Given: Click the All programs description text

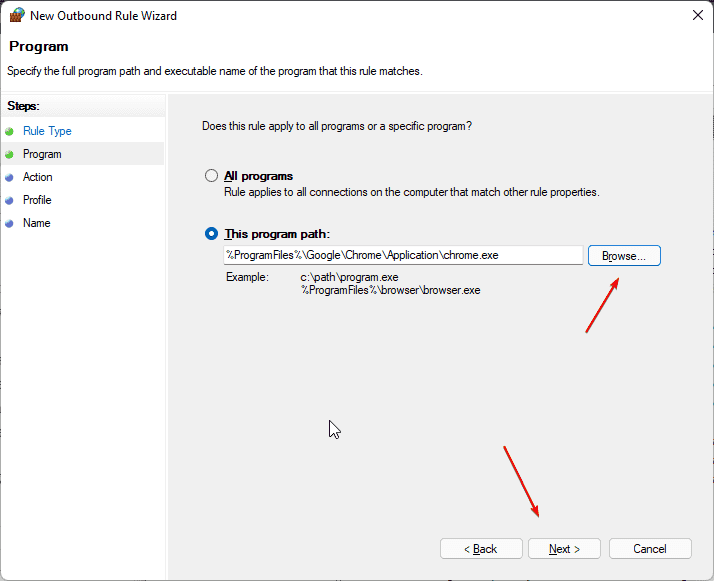Looking at the screenshot, I should pos(412,192).
